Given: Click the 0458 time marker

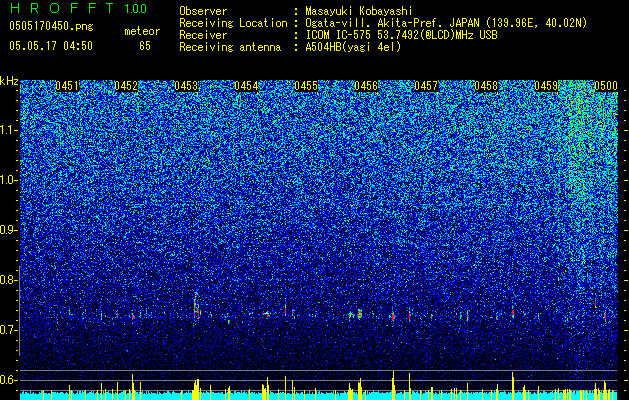Looking at the screenshot, I should pyautogui.click(x=486, y=86).
